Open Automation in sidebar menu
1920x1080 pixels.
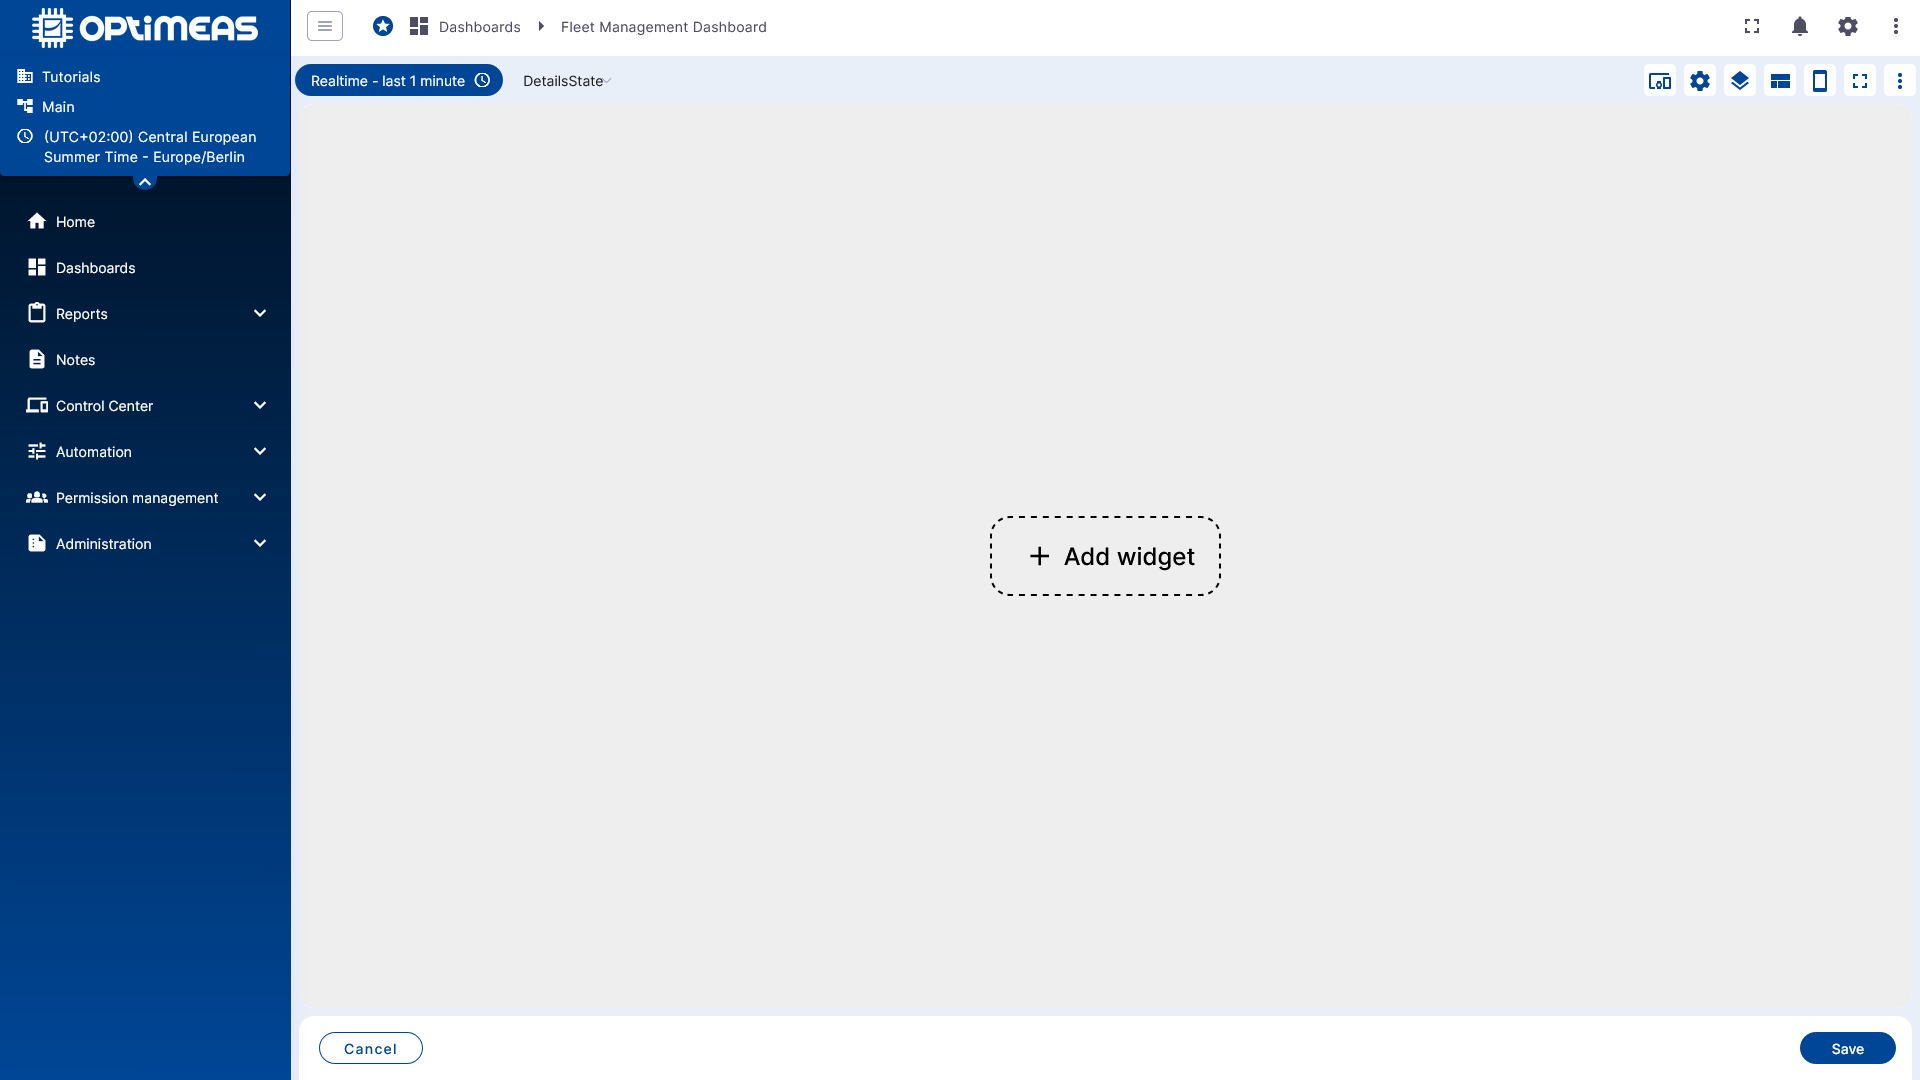click(145, 452)
